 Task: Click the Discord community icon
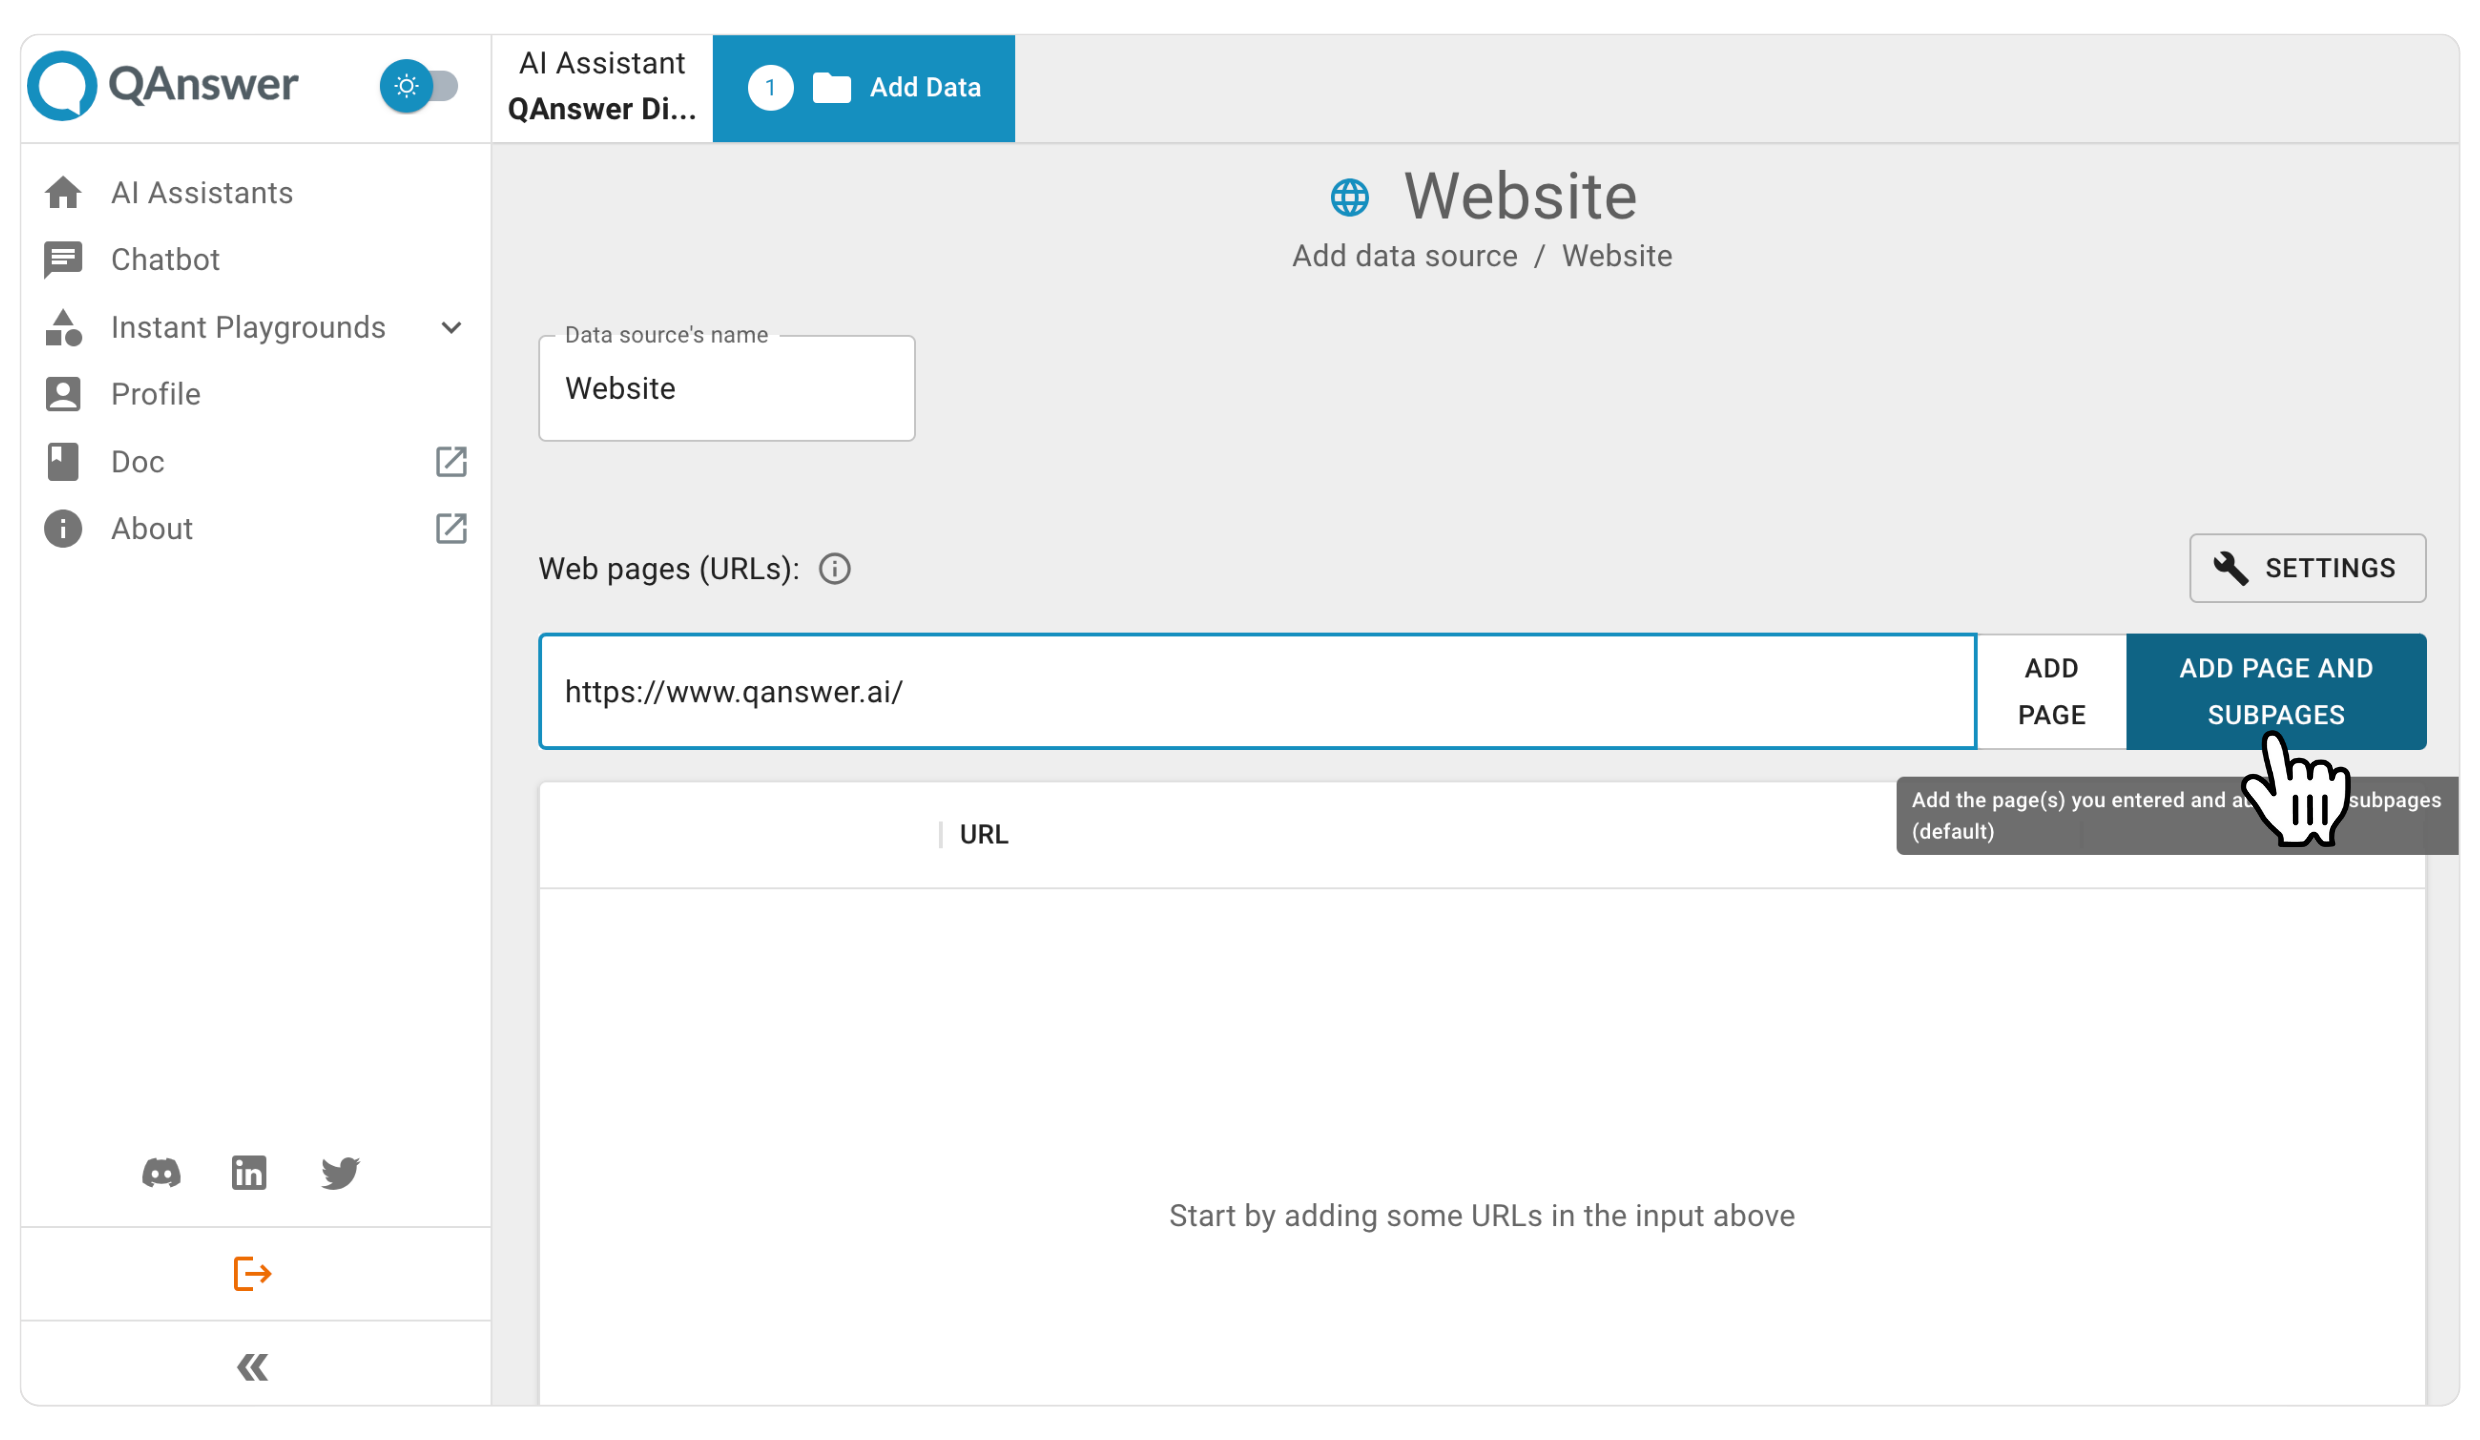click(x=161, y=1171)
